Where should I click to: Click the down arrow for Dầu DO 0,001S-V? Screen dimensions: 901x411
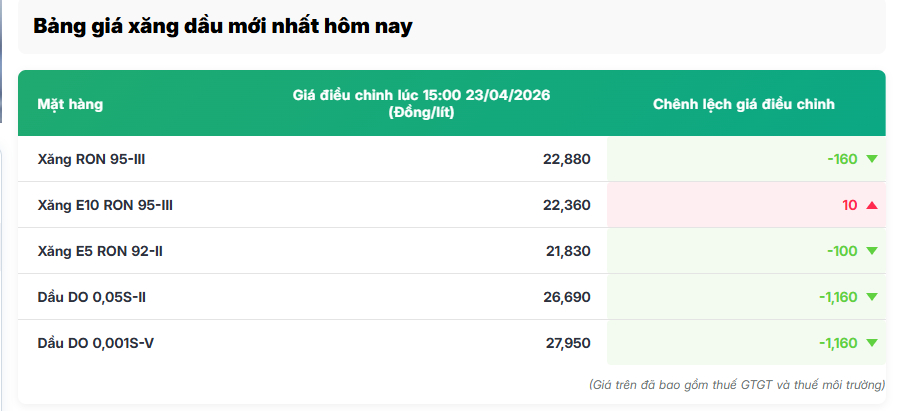[x=872, y=343]
